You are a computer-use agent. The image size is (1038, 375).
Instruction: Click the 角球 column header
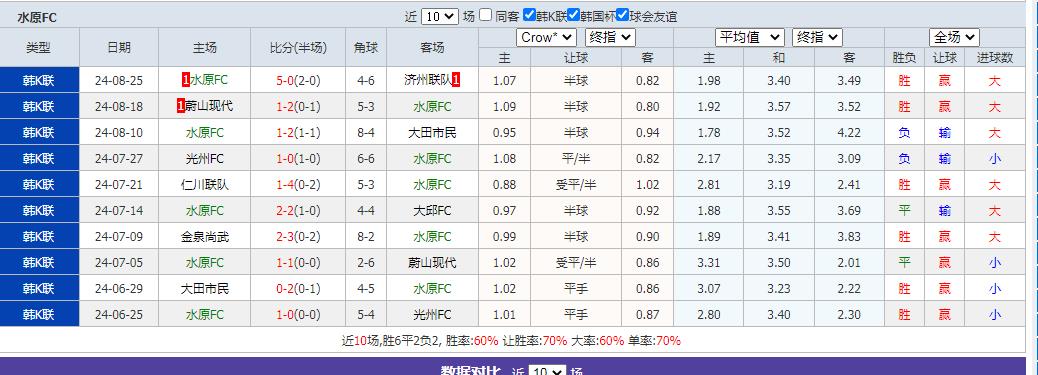click(366, 48)
